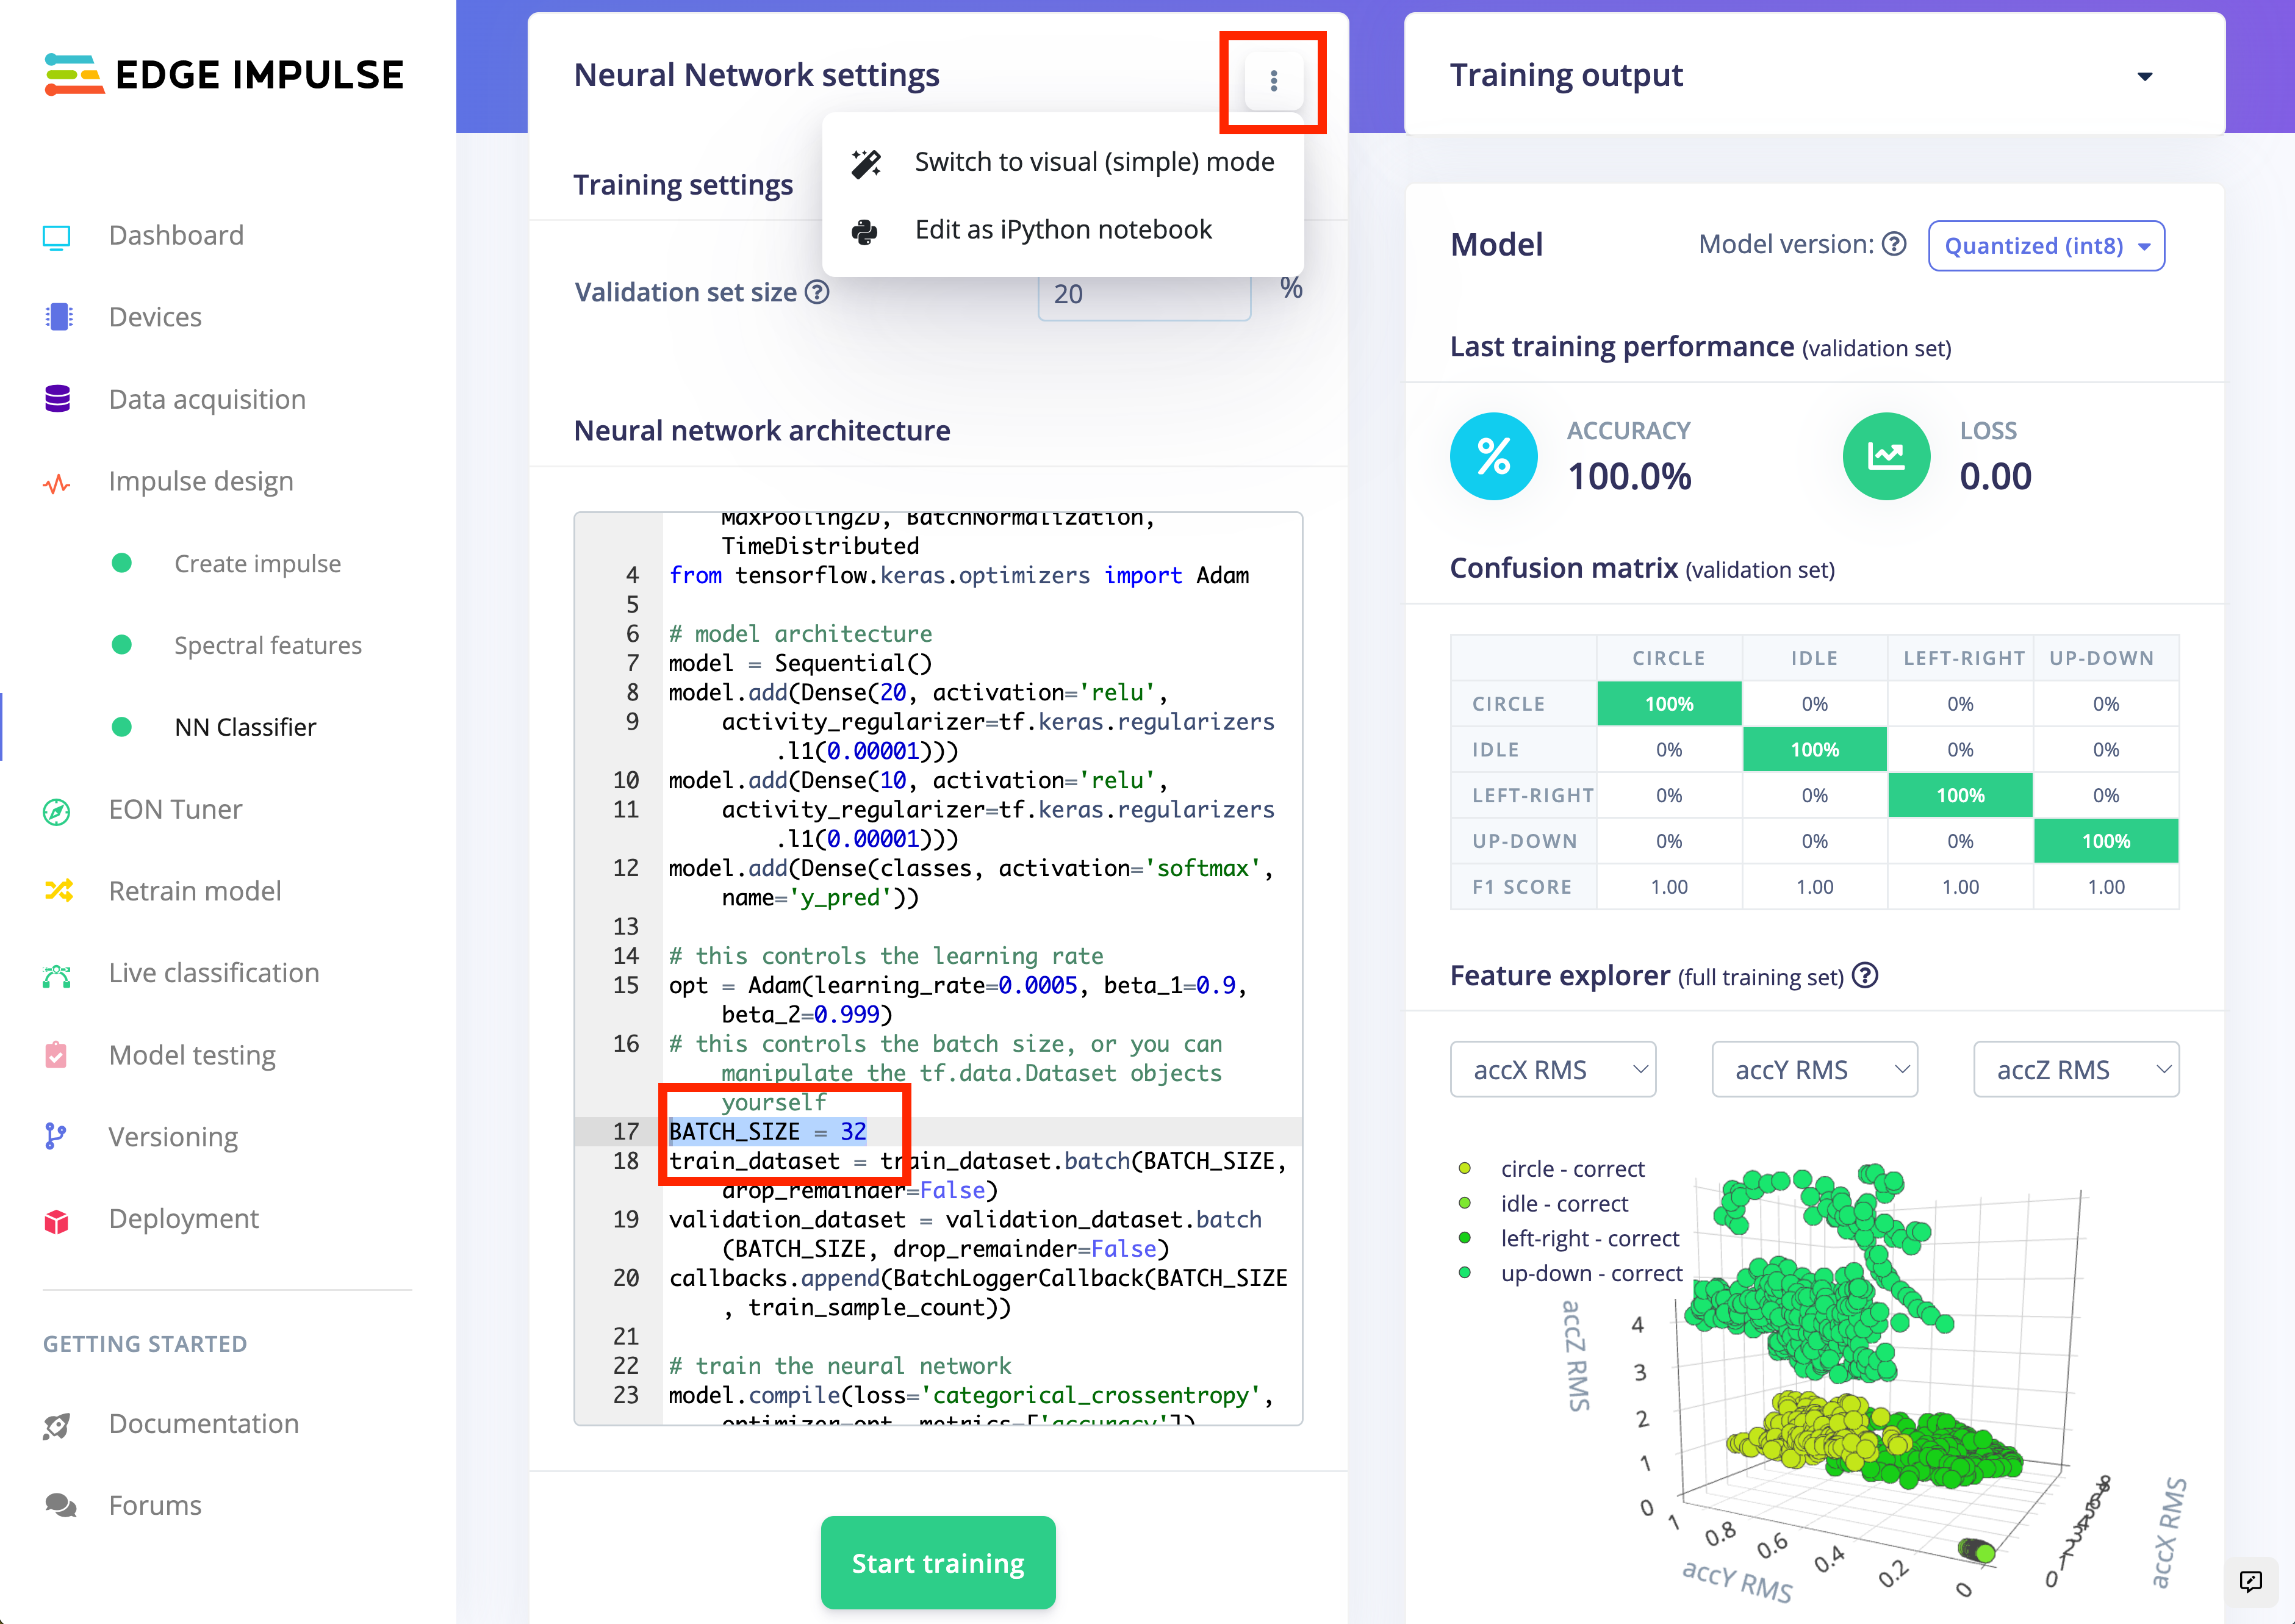Go to Dashboard in sidebar

[176, 235]
